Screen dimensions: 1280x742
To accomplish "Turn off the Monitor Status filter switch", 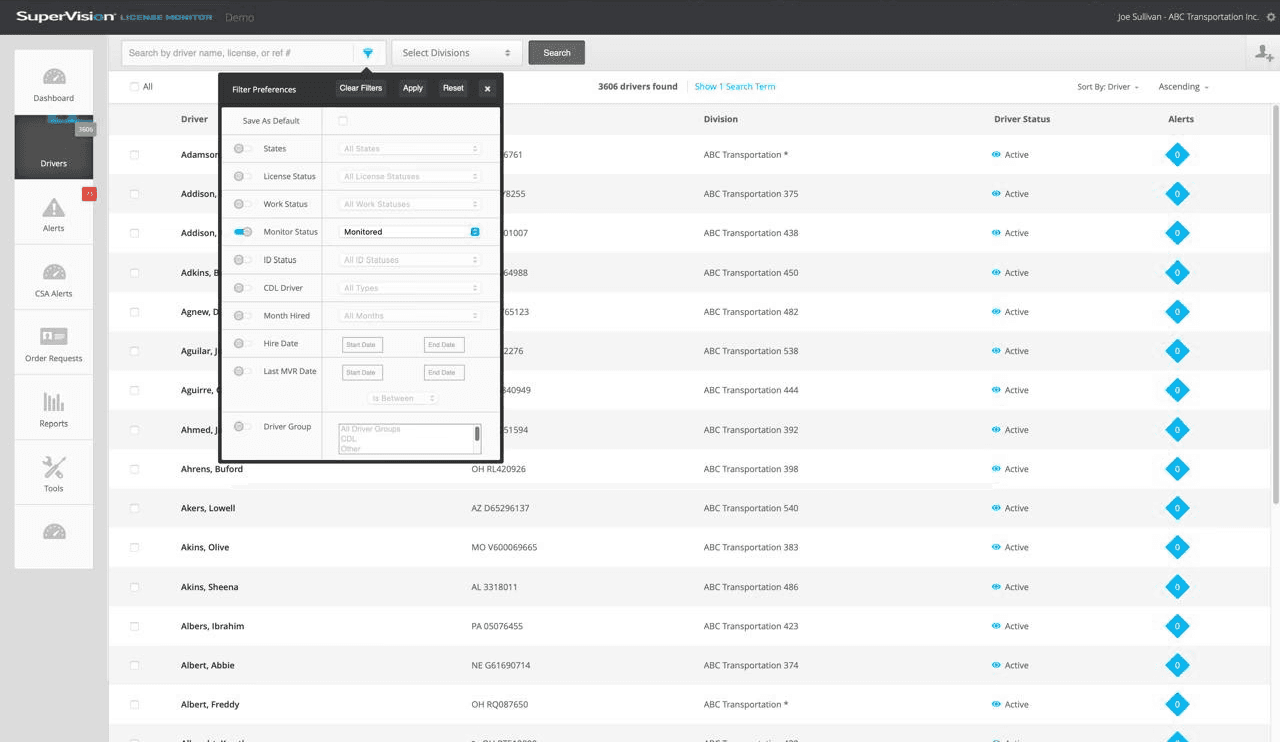I will pos(243,232).
